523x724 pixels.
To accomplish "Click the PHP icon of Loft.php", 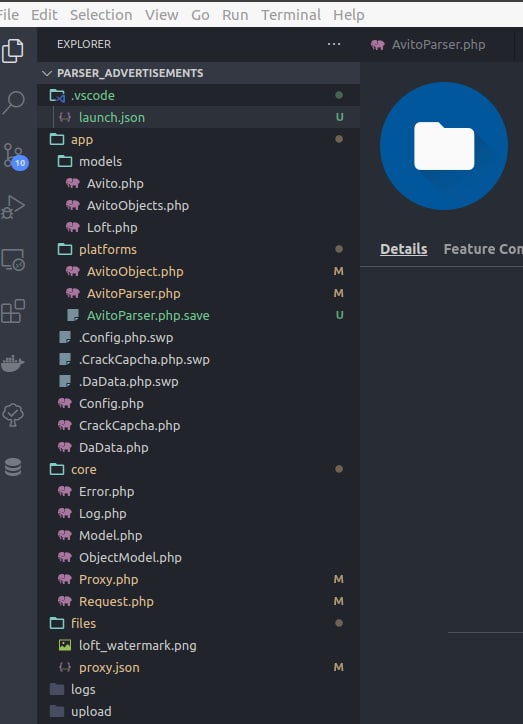I will click(x=72, y=227).
